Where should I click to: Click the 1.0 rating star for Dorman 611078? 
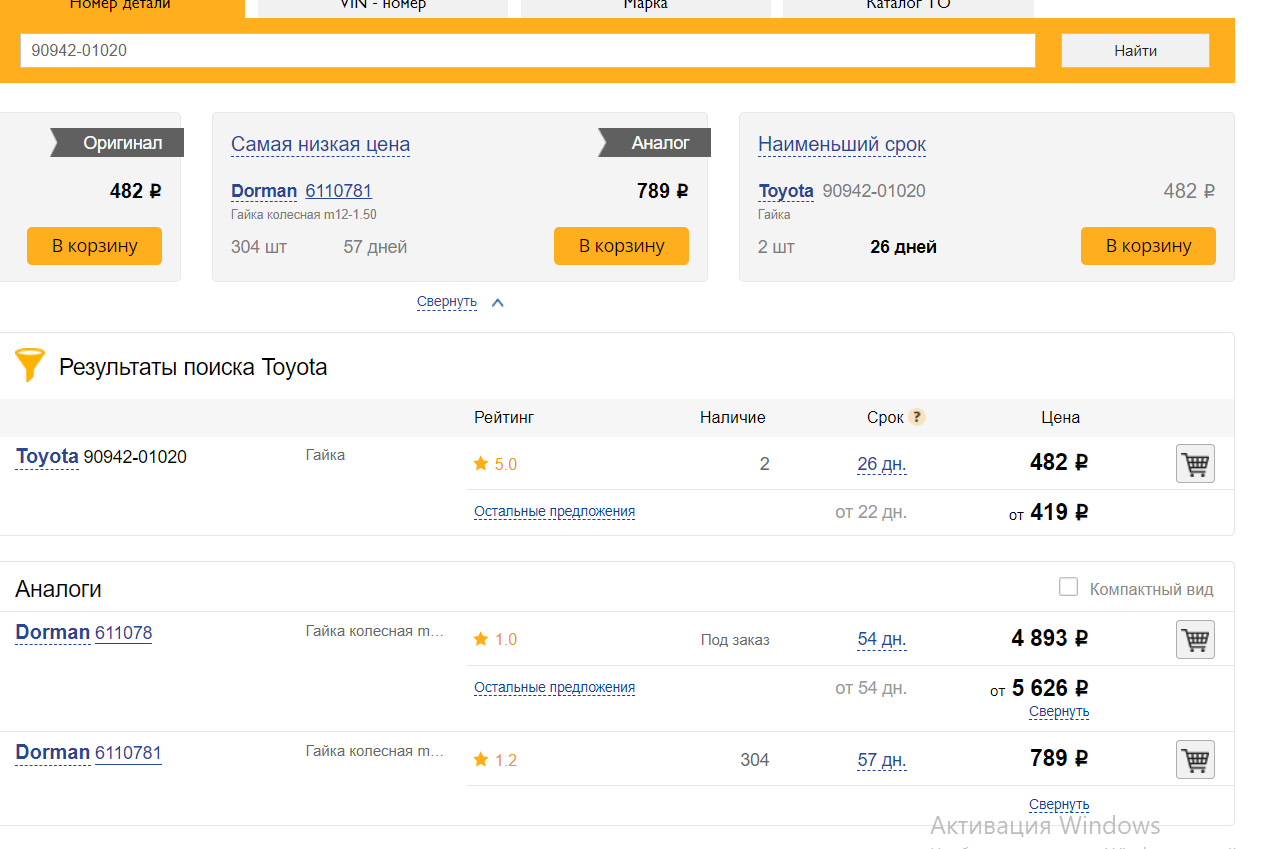click(x=481, y=639)
